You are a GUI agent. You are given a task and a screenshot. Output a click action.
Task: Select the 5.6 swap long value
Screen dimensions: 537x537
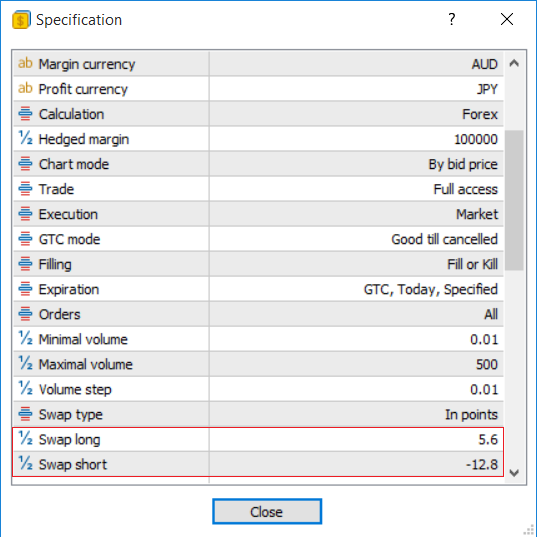[x=488, y=440]
